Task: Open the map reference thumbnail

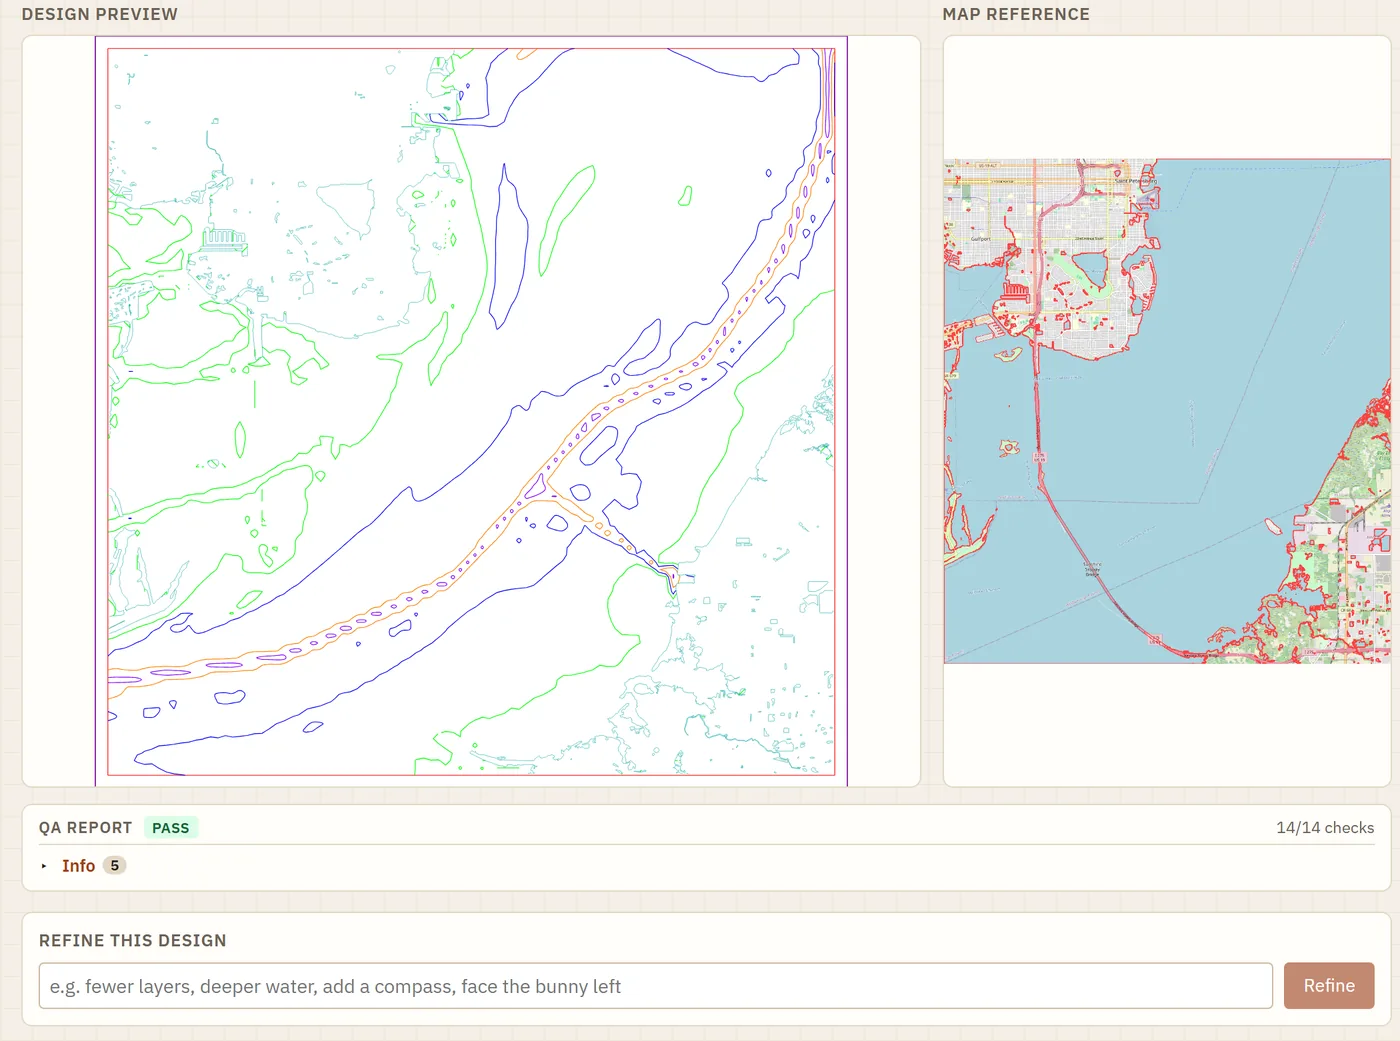Action: pos(1167,411)
